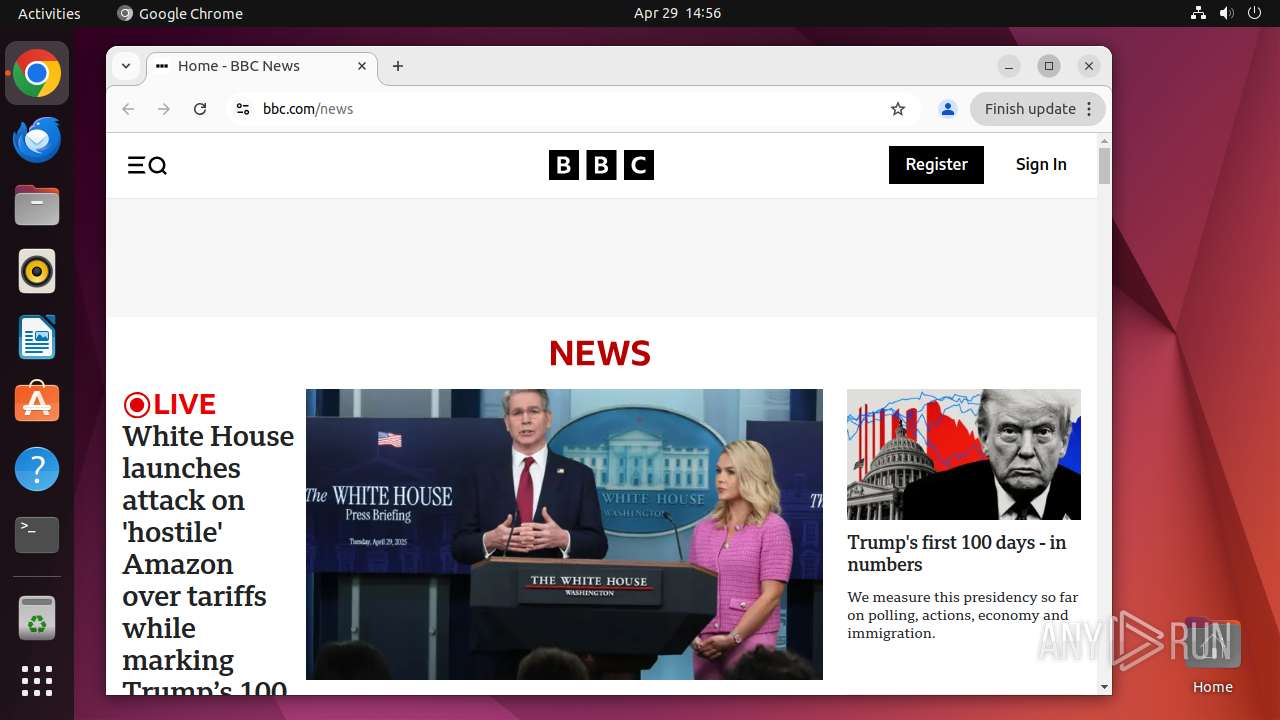Open the Home folder desktop icon

(x=1212, y=655)
